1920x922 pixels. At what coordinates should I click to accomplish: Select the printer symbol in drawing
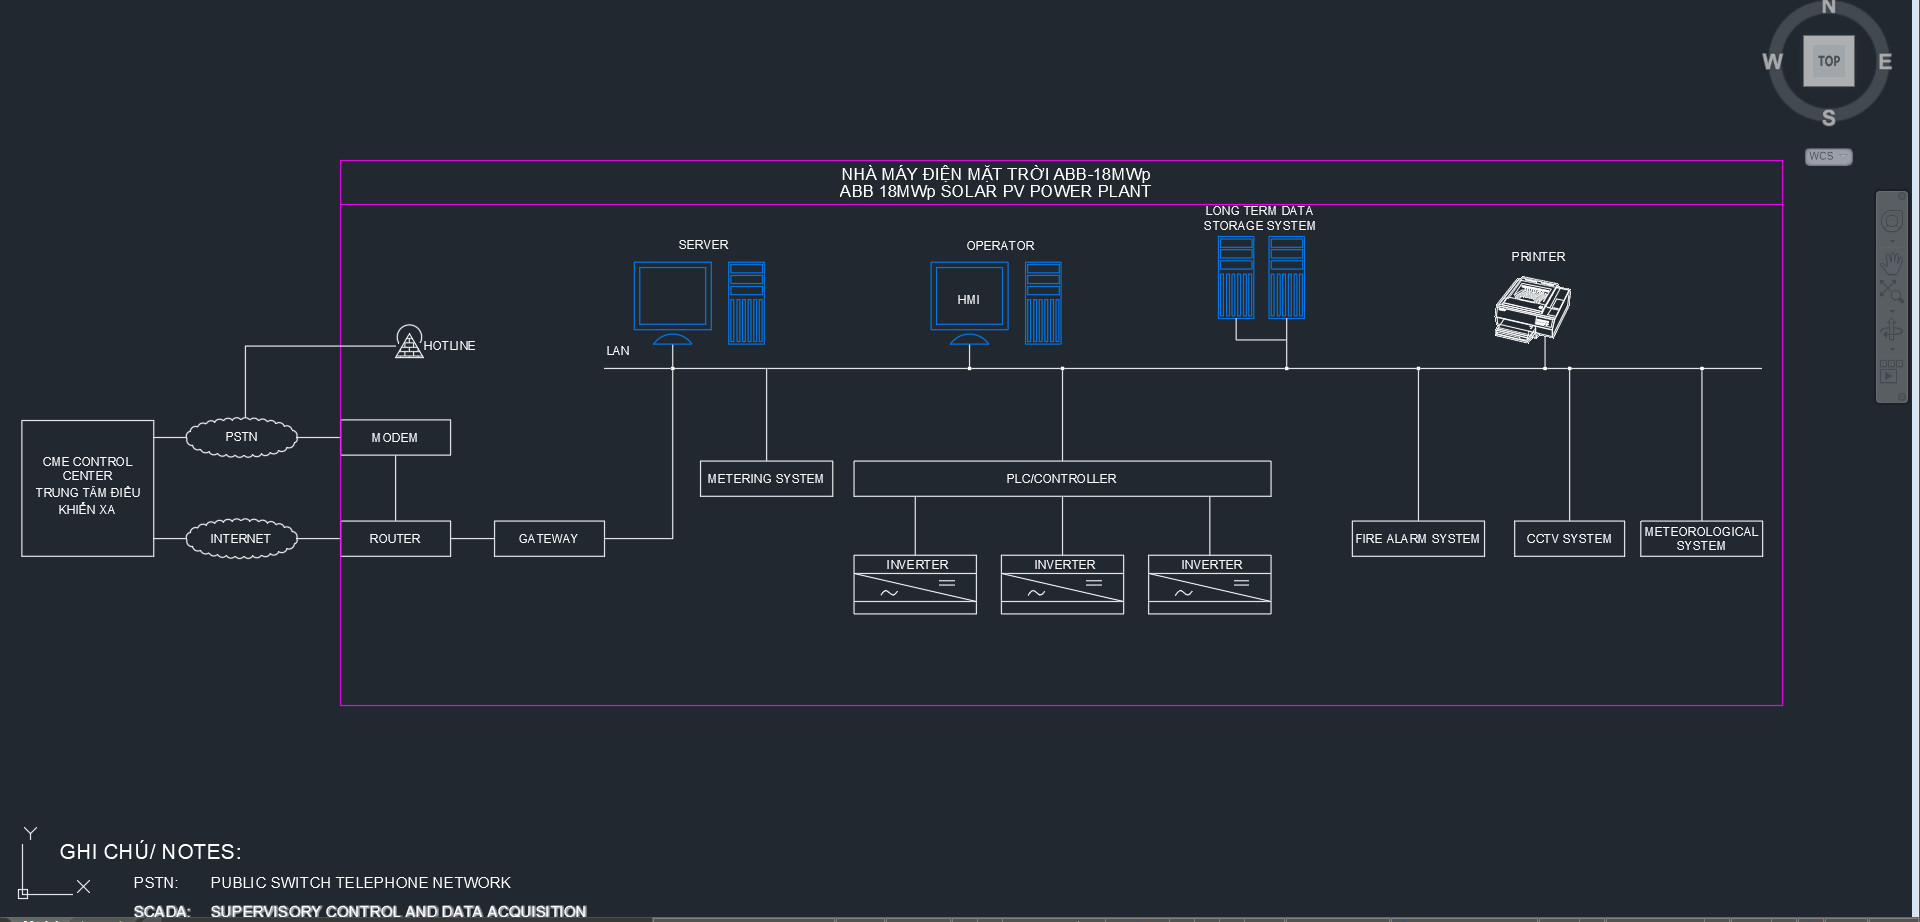[x=1532, y=310]
